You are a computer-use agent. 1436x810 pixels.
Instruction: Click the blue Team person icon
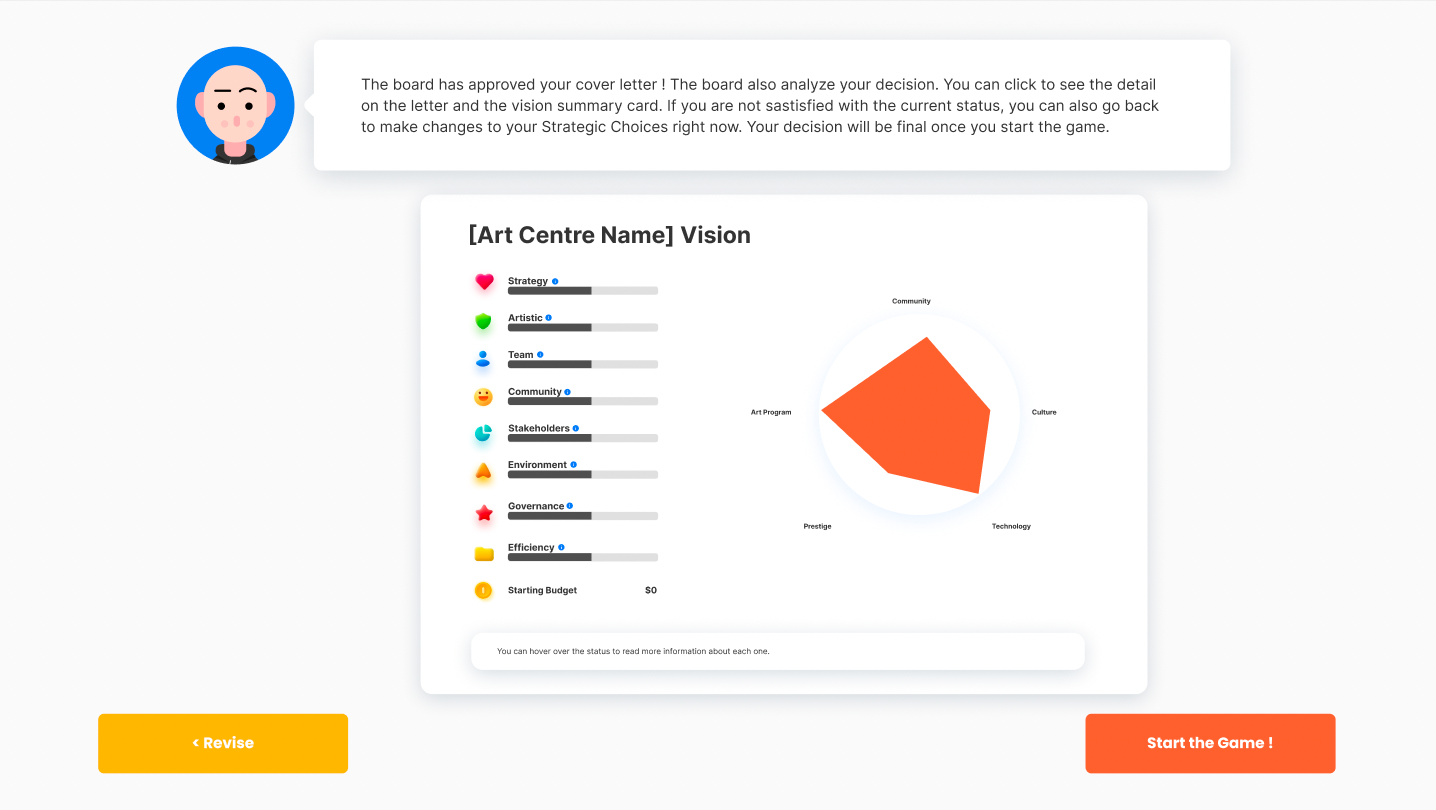click(484, 359)
